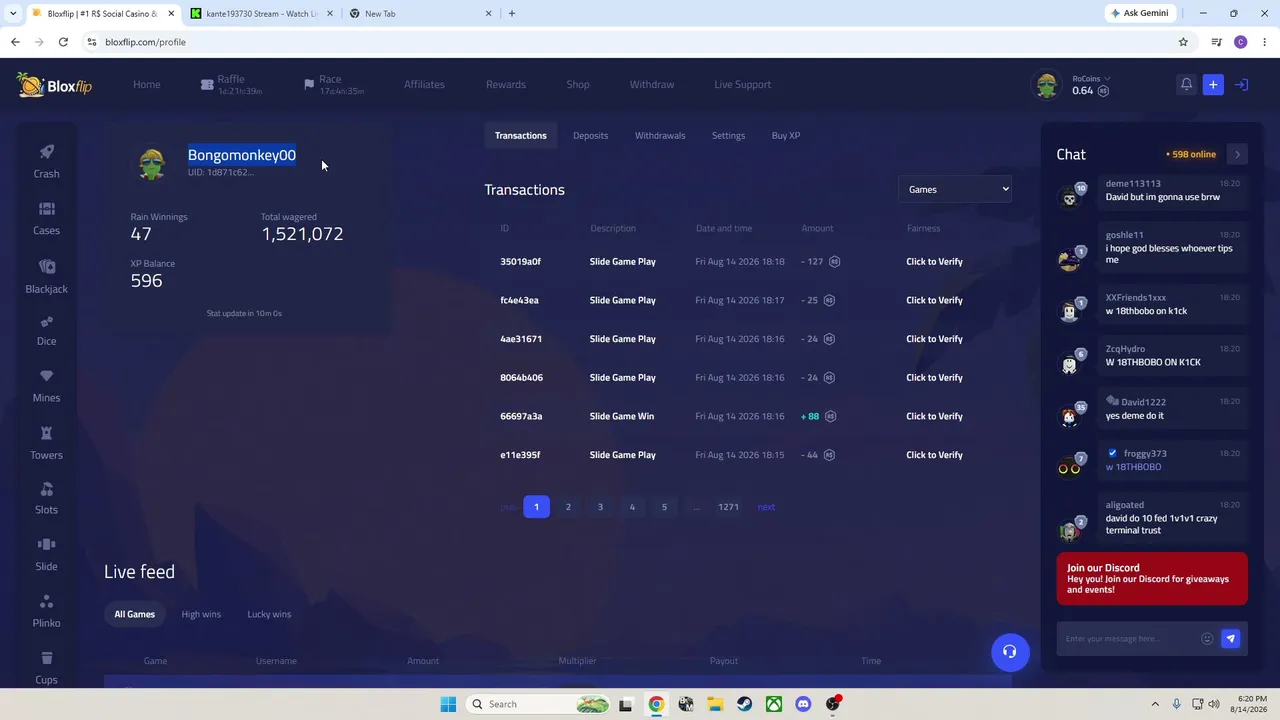Open Affiliates in the top navigation
Screen dimensions: 1280x720
tap(424, 85)
